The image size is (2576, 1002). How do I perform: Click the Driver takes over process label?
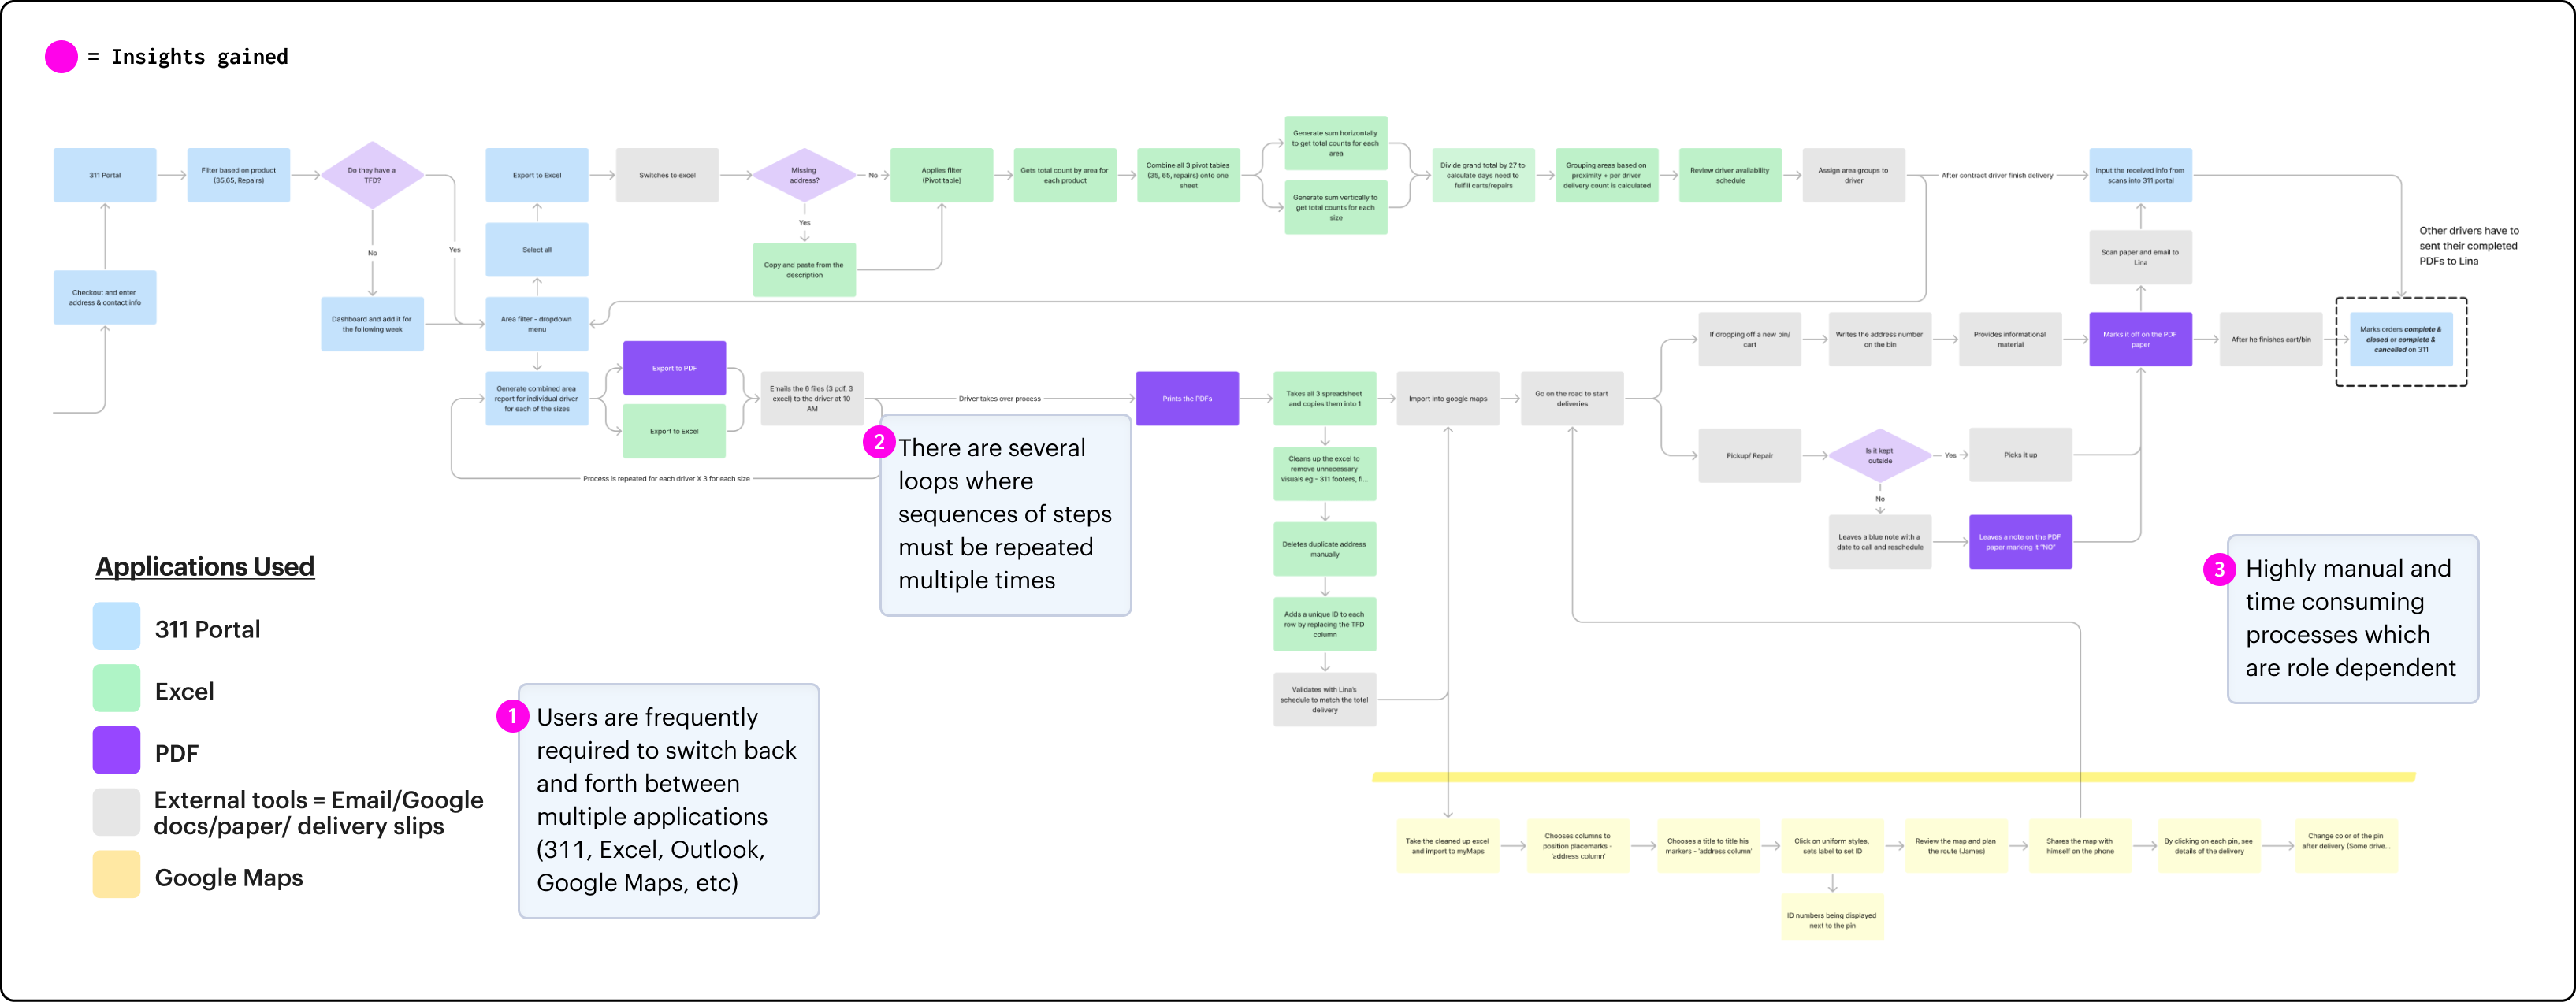point(999,398)
